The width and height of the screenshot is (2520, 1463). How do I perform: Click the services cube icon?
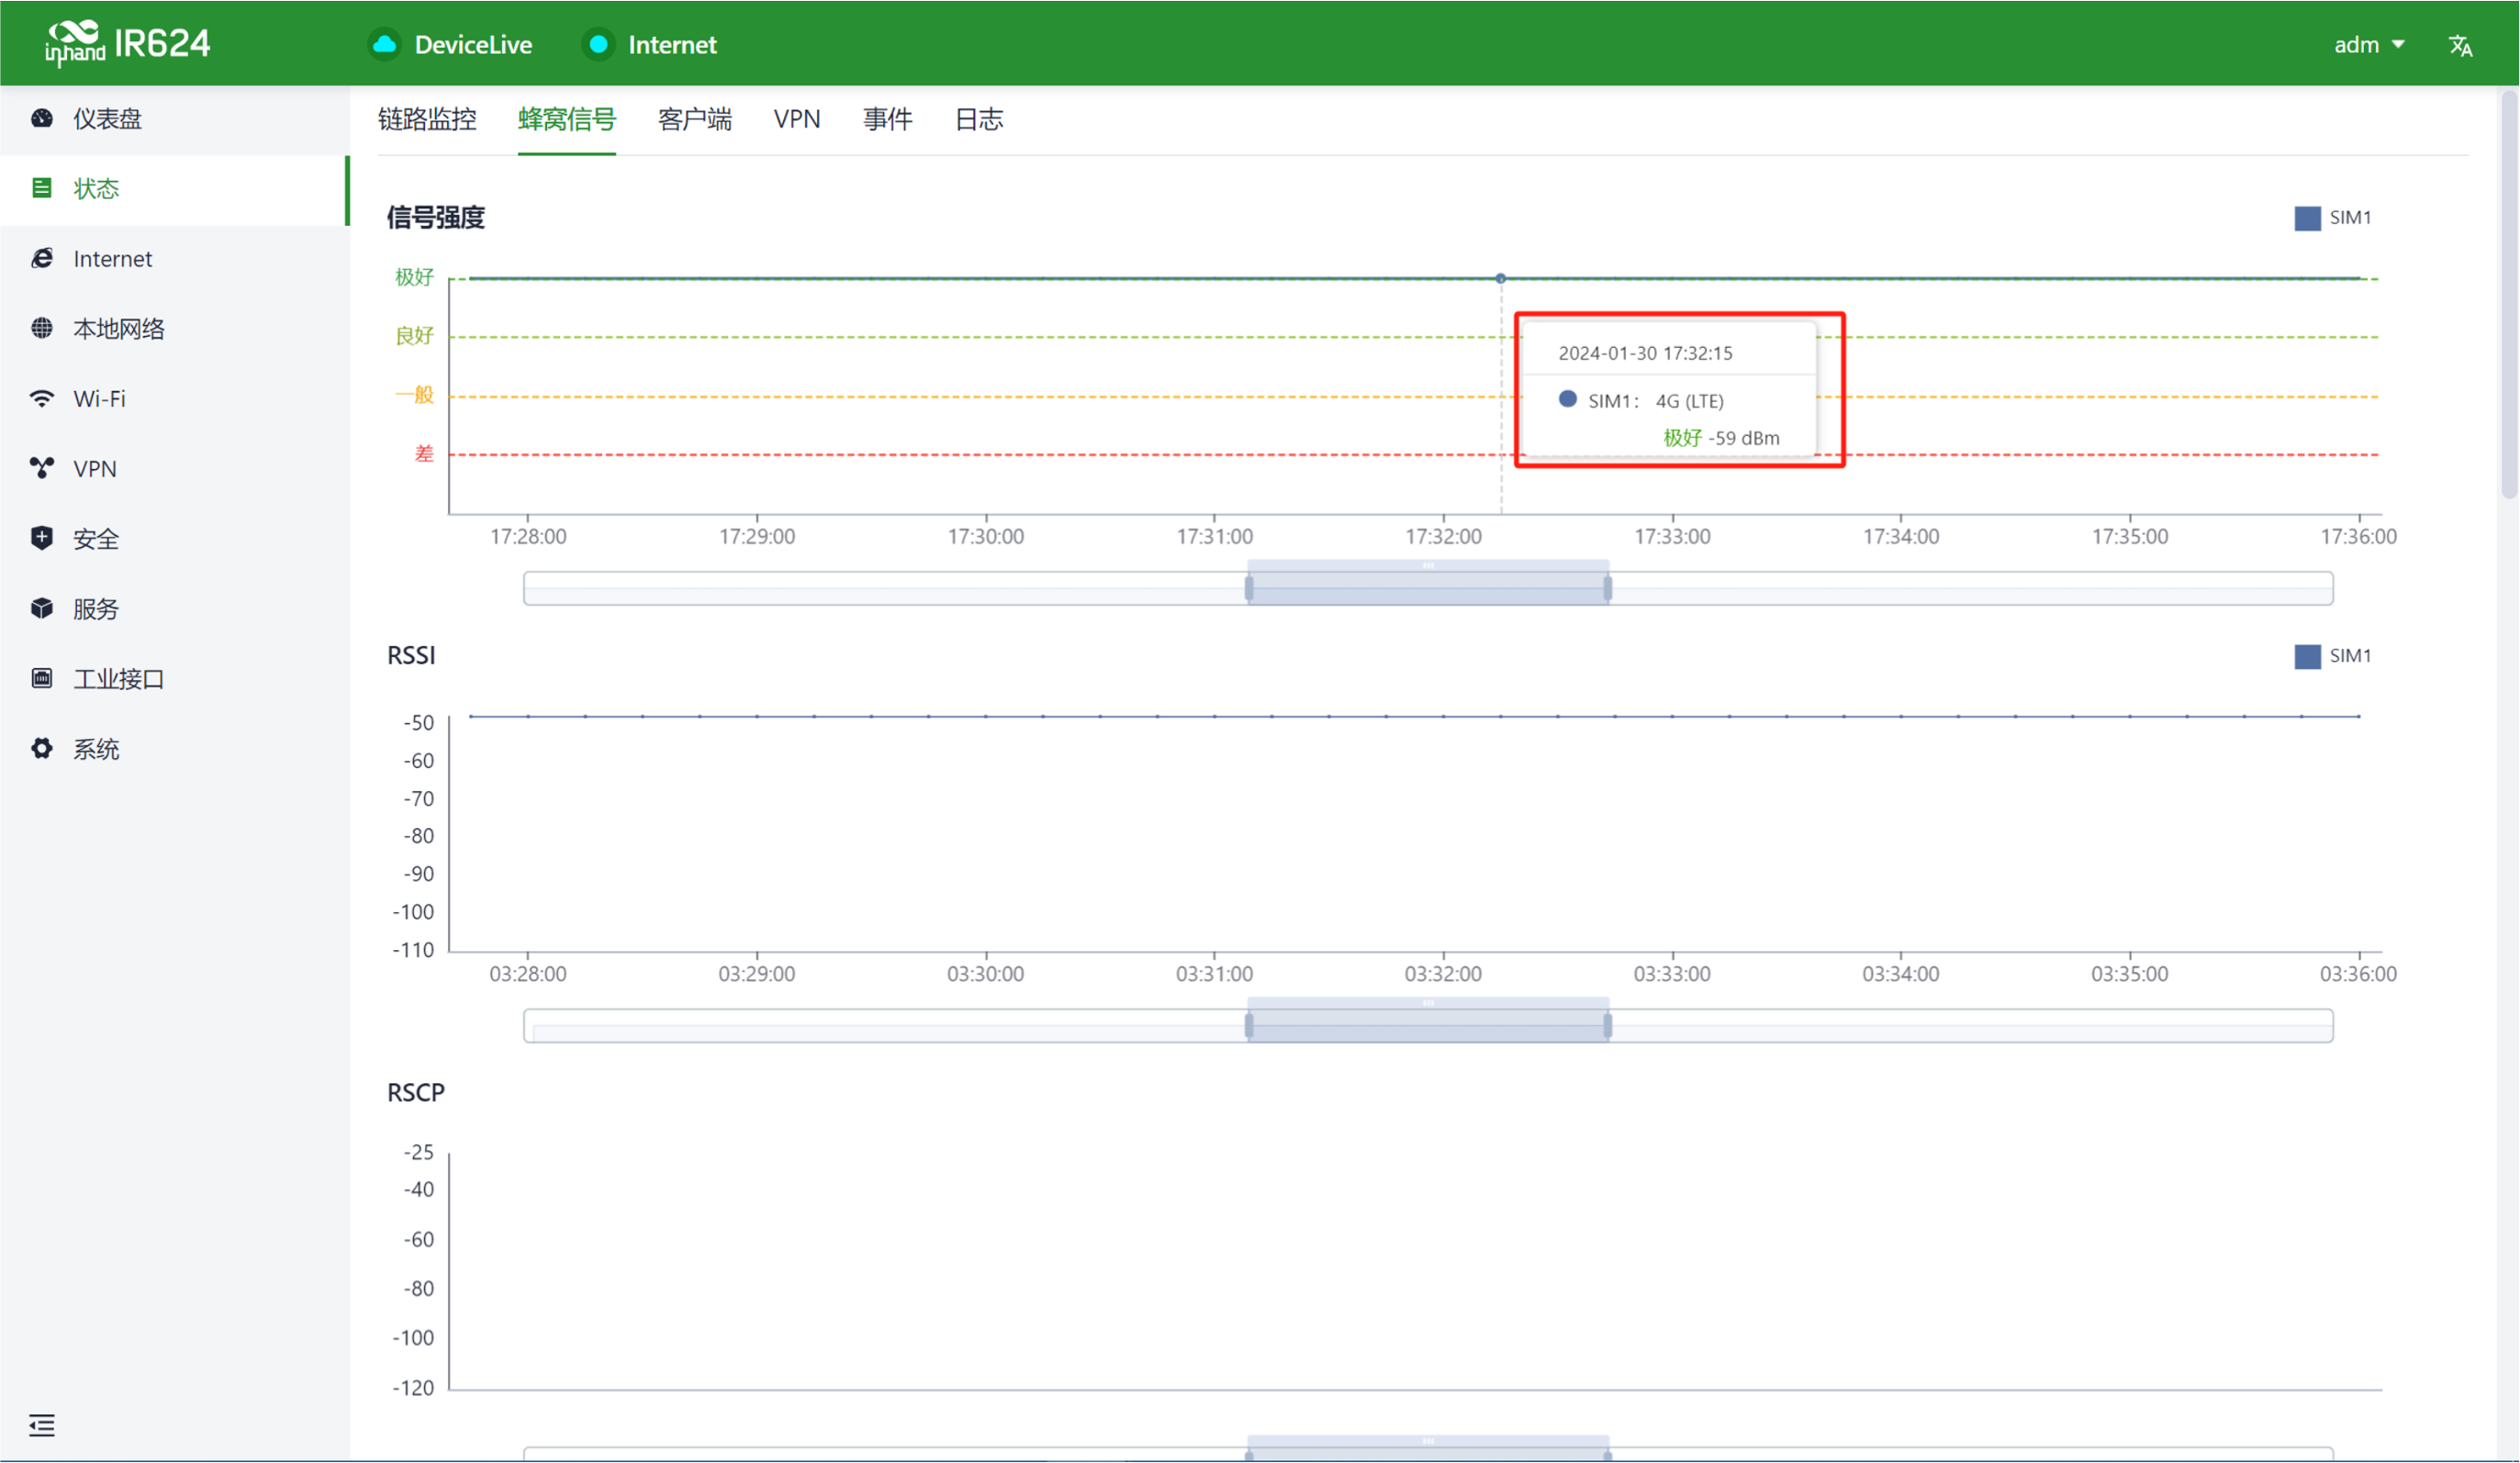[42, 608]
